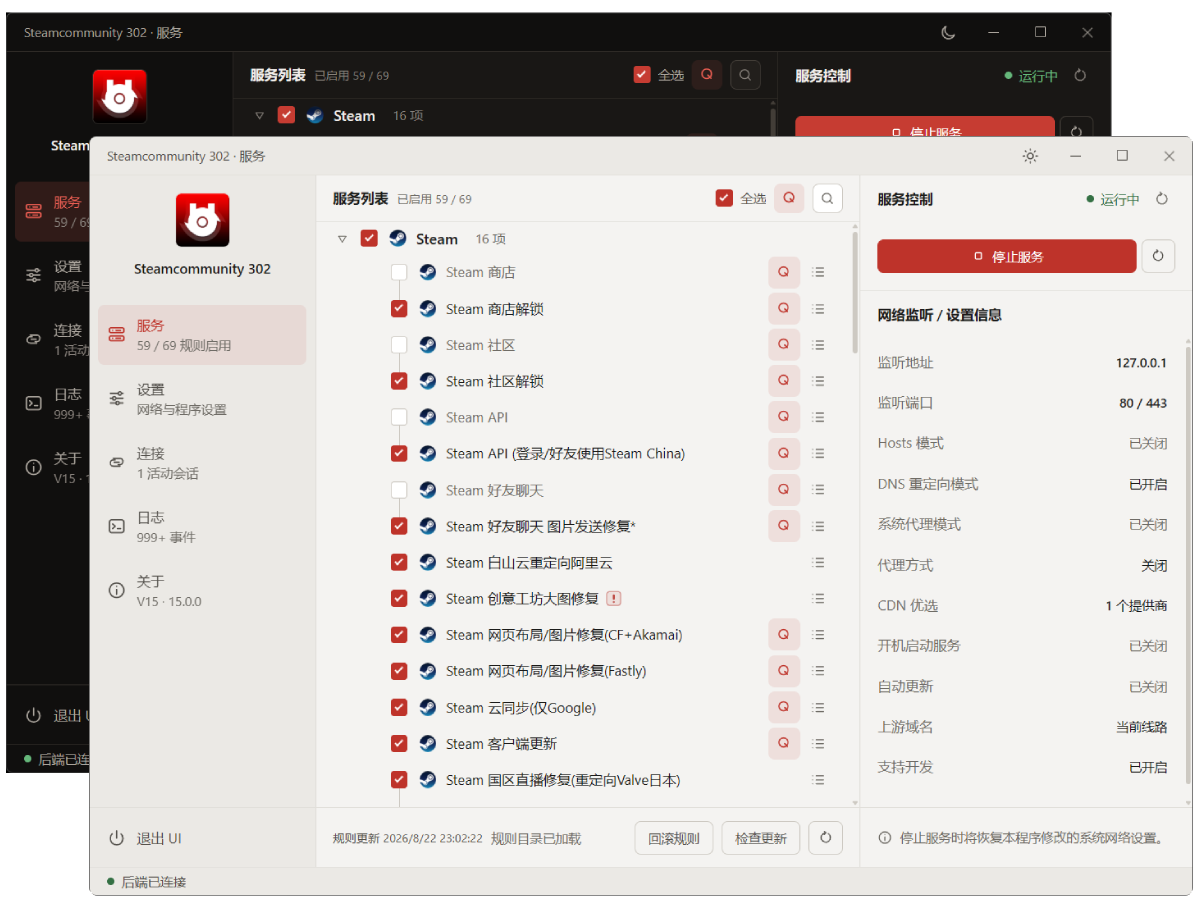Click 停止服务 button in front window
Screen dimensions: 1200x900
point(1007,256)
